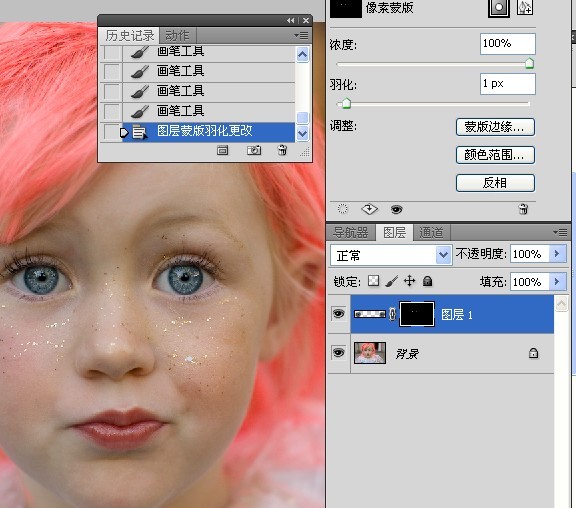Open the Layers panel flyout menu
The width and height of the screenshot is (576, 508).
[x=560, y=233]
